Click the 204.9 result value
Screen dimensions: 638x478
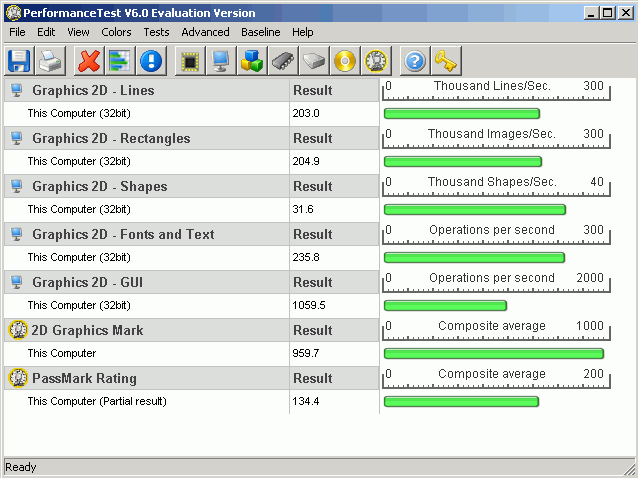pos(306,162)
